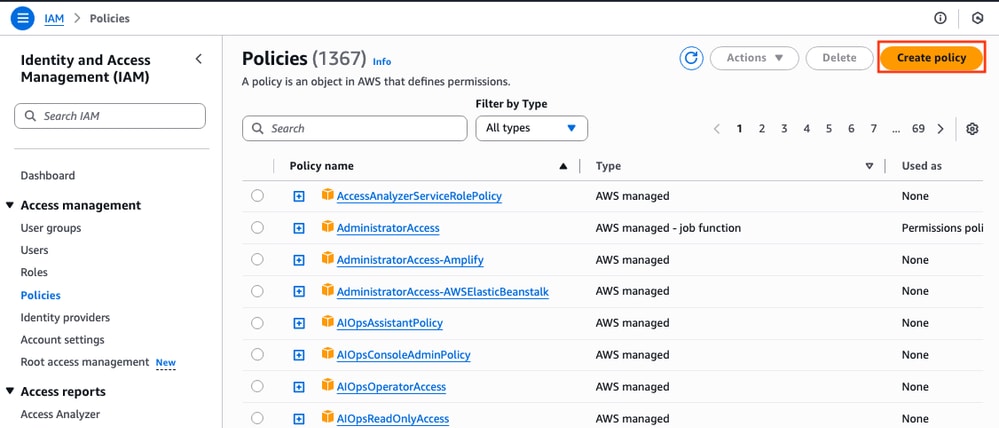Click the policy cube icon for AIOpsOperatorAccess
999x428 pixels.
tap(327, 385)
